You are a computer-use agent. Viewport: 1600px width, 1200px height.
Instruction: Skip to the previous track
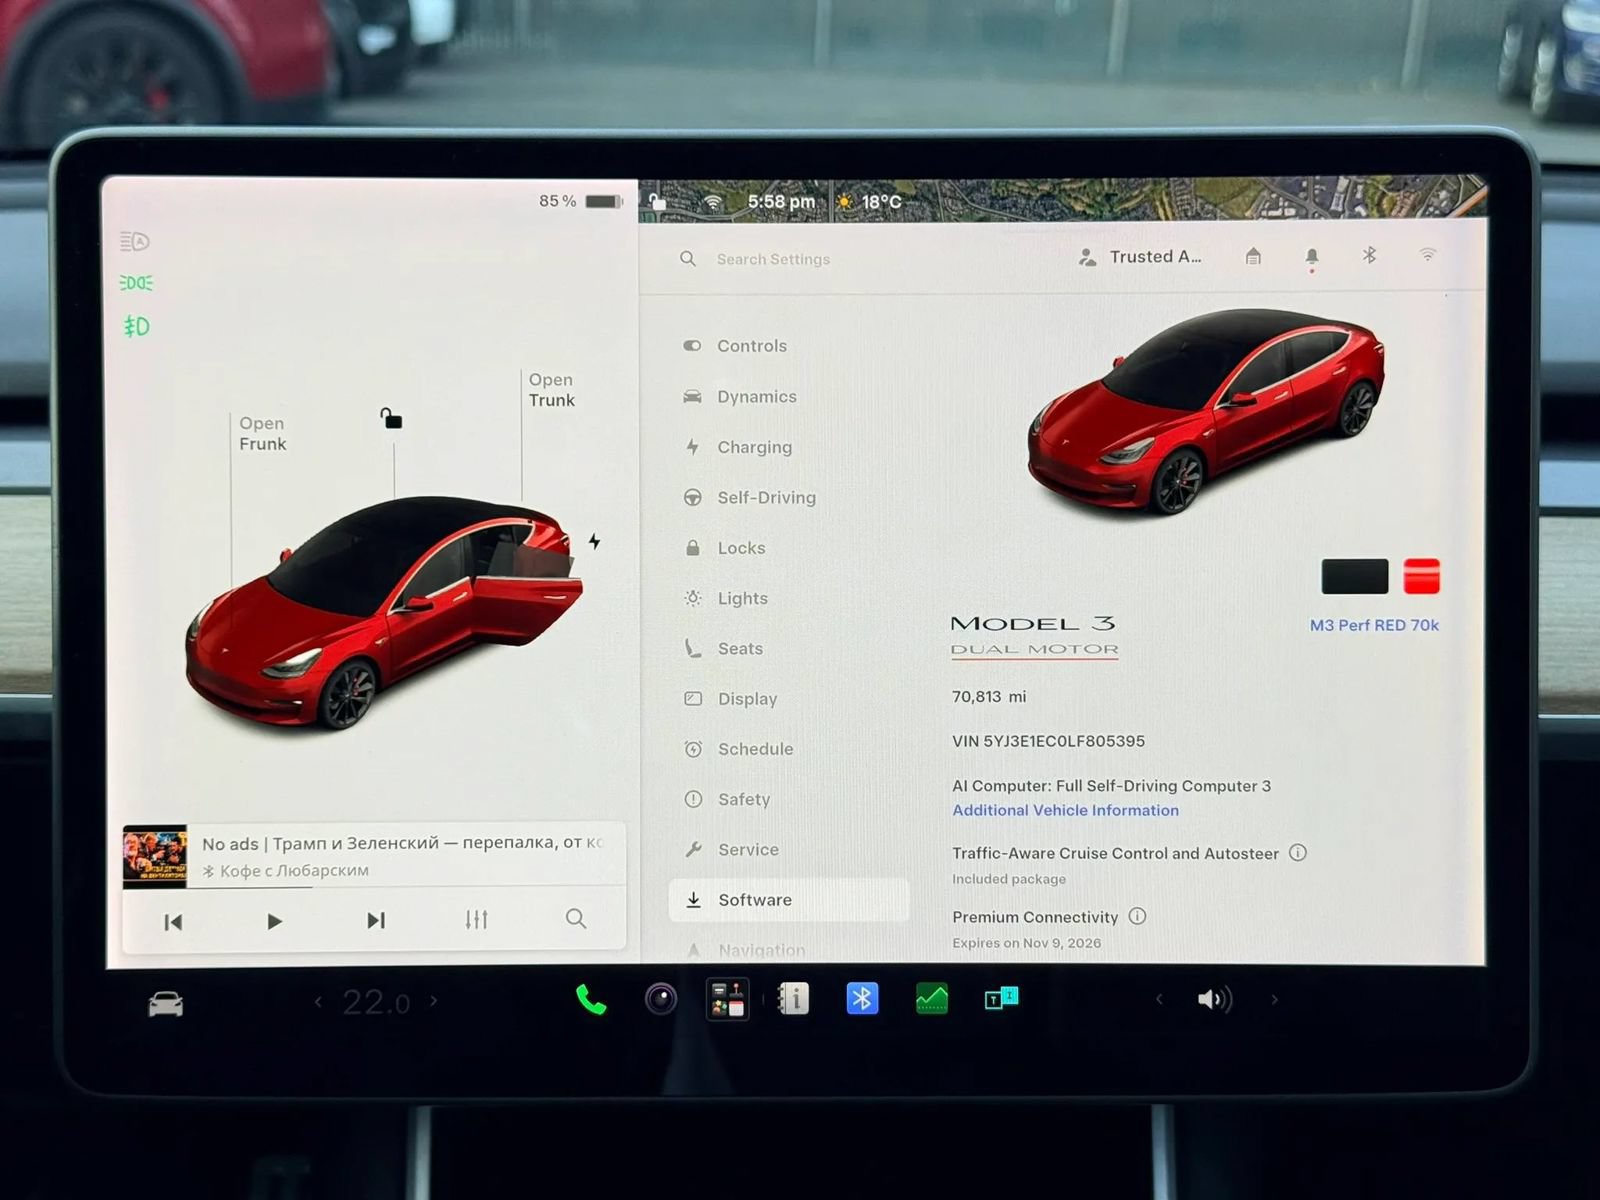[x=173, y=922]
